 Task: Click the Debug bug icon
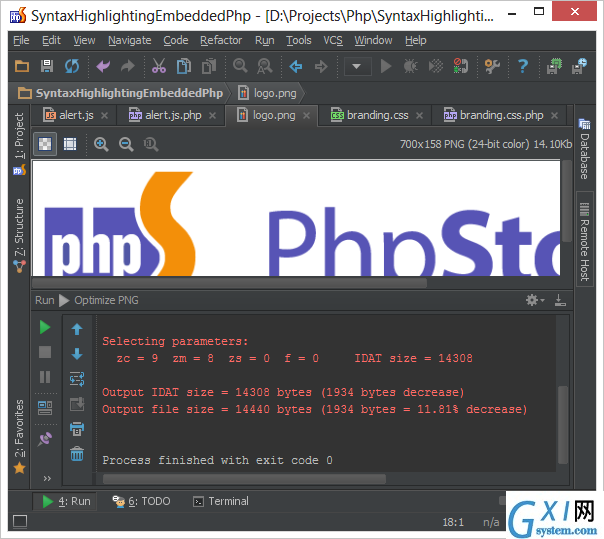click(411, 66)
